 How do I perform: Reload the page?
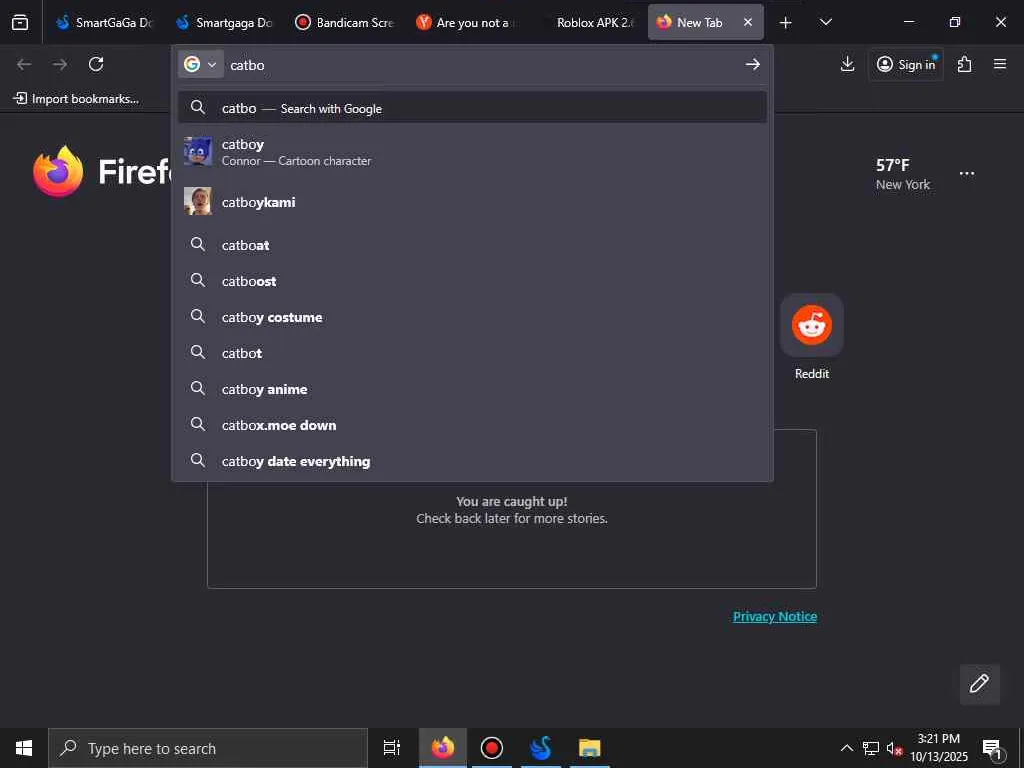tap(96, 64)
